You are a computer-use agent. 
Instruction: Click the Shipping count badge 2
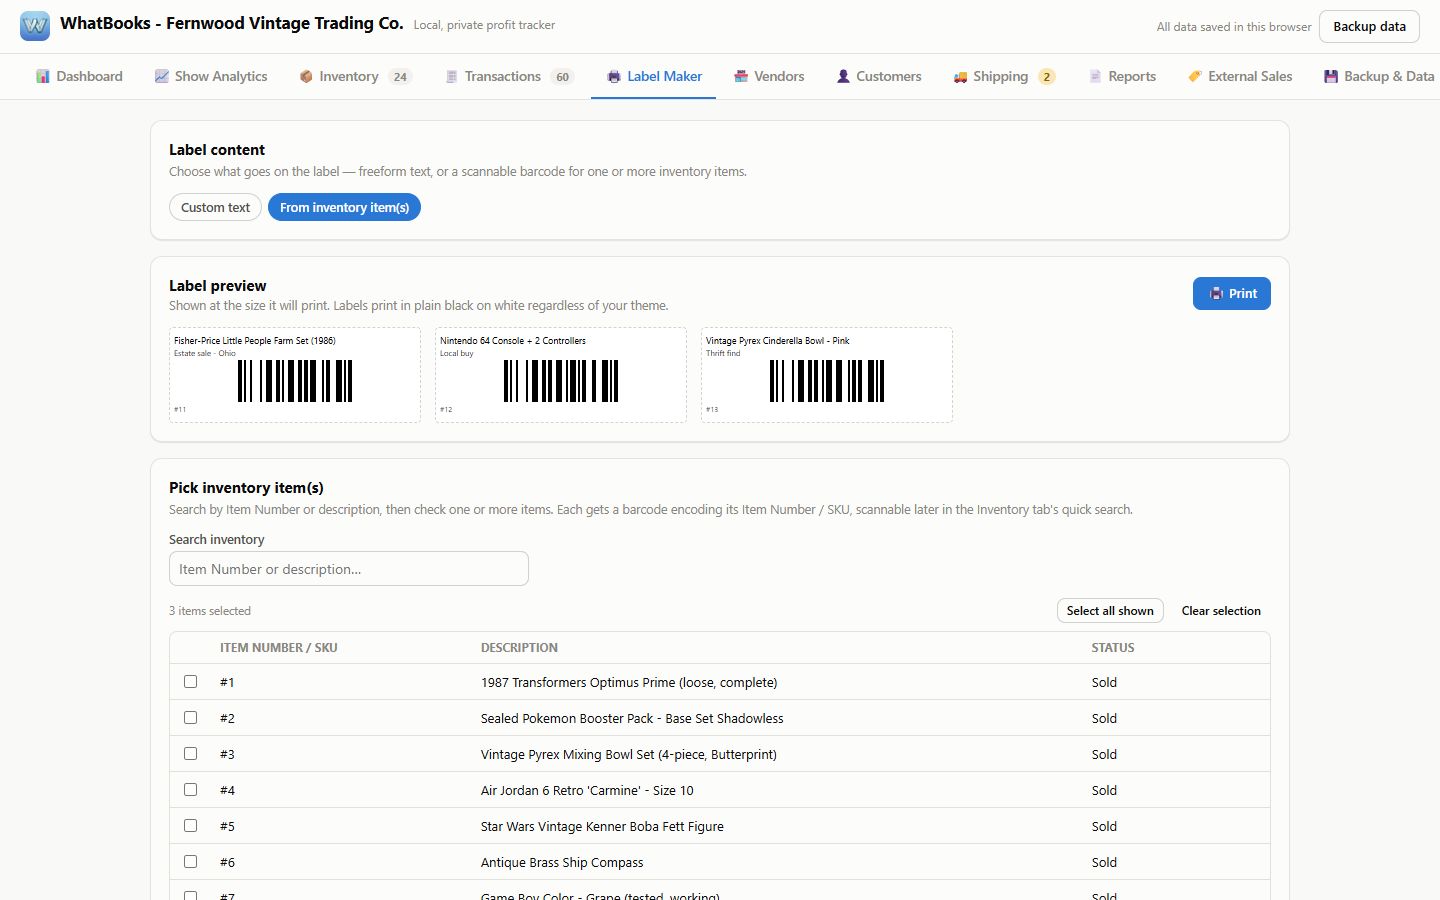coord(1047,77)
